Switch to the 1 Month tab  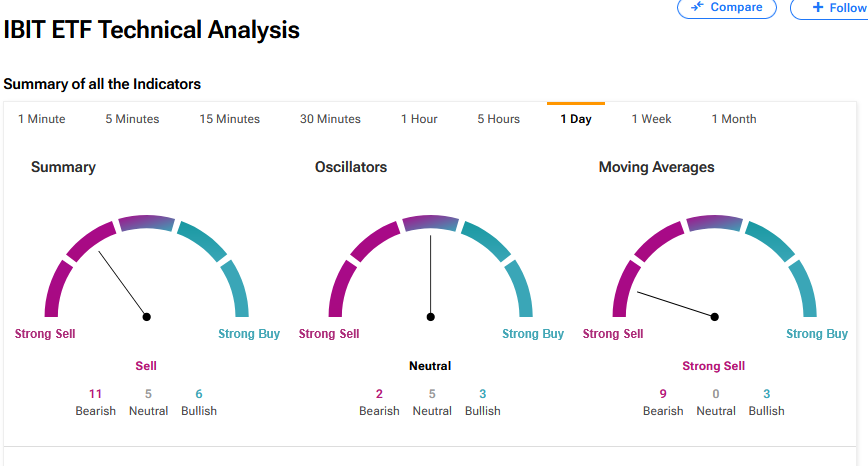tap(733, 119)
